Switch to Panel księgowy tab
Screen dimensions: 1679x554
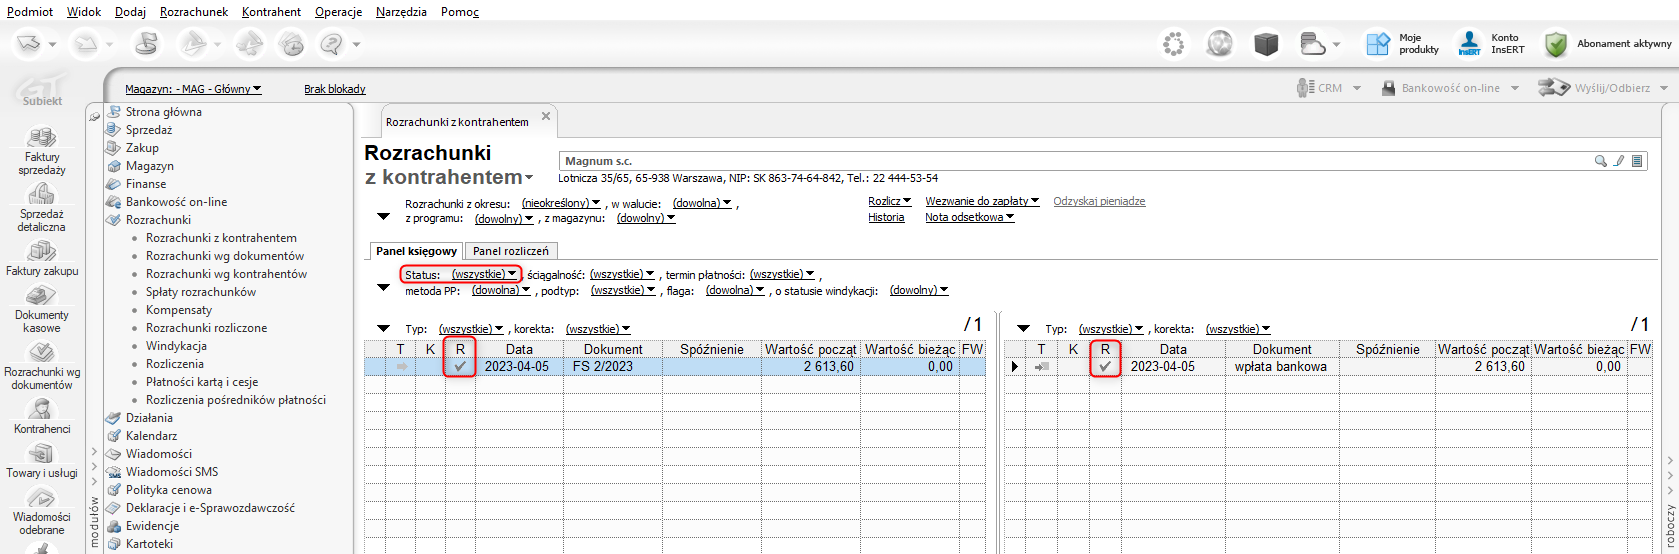pyautogui.click(x=416, y=251)
